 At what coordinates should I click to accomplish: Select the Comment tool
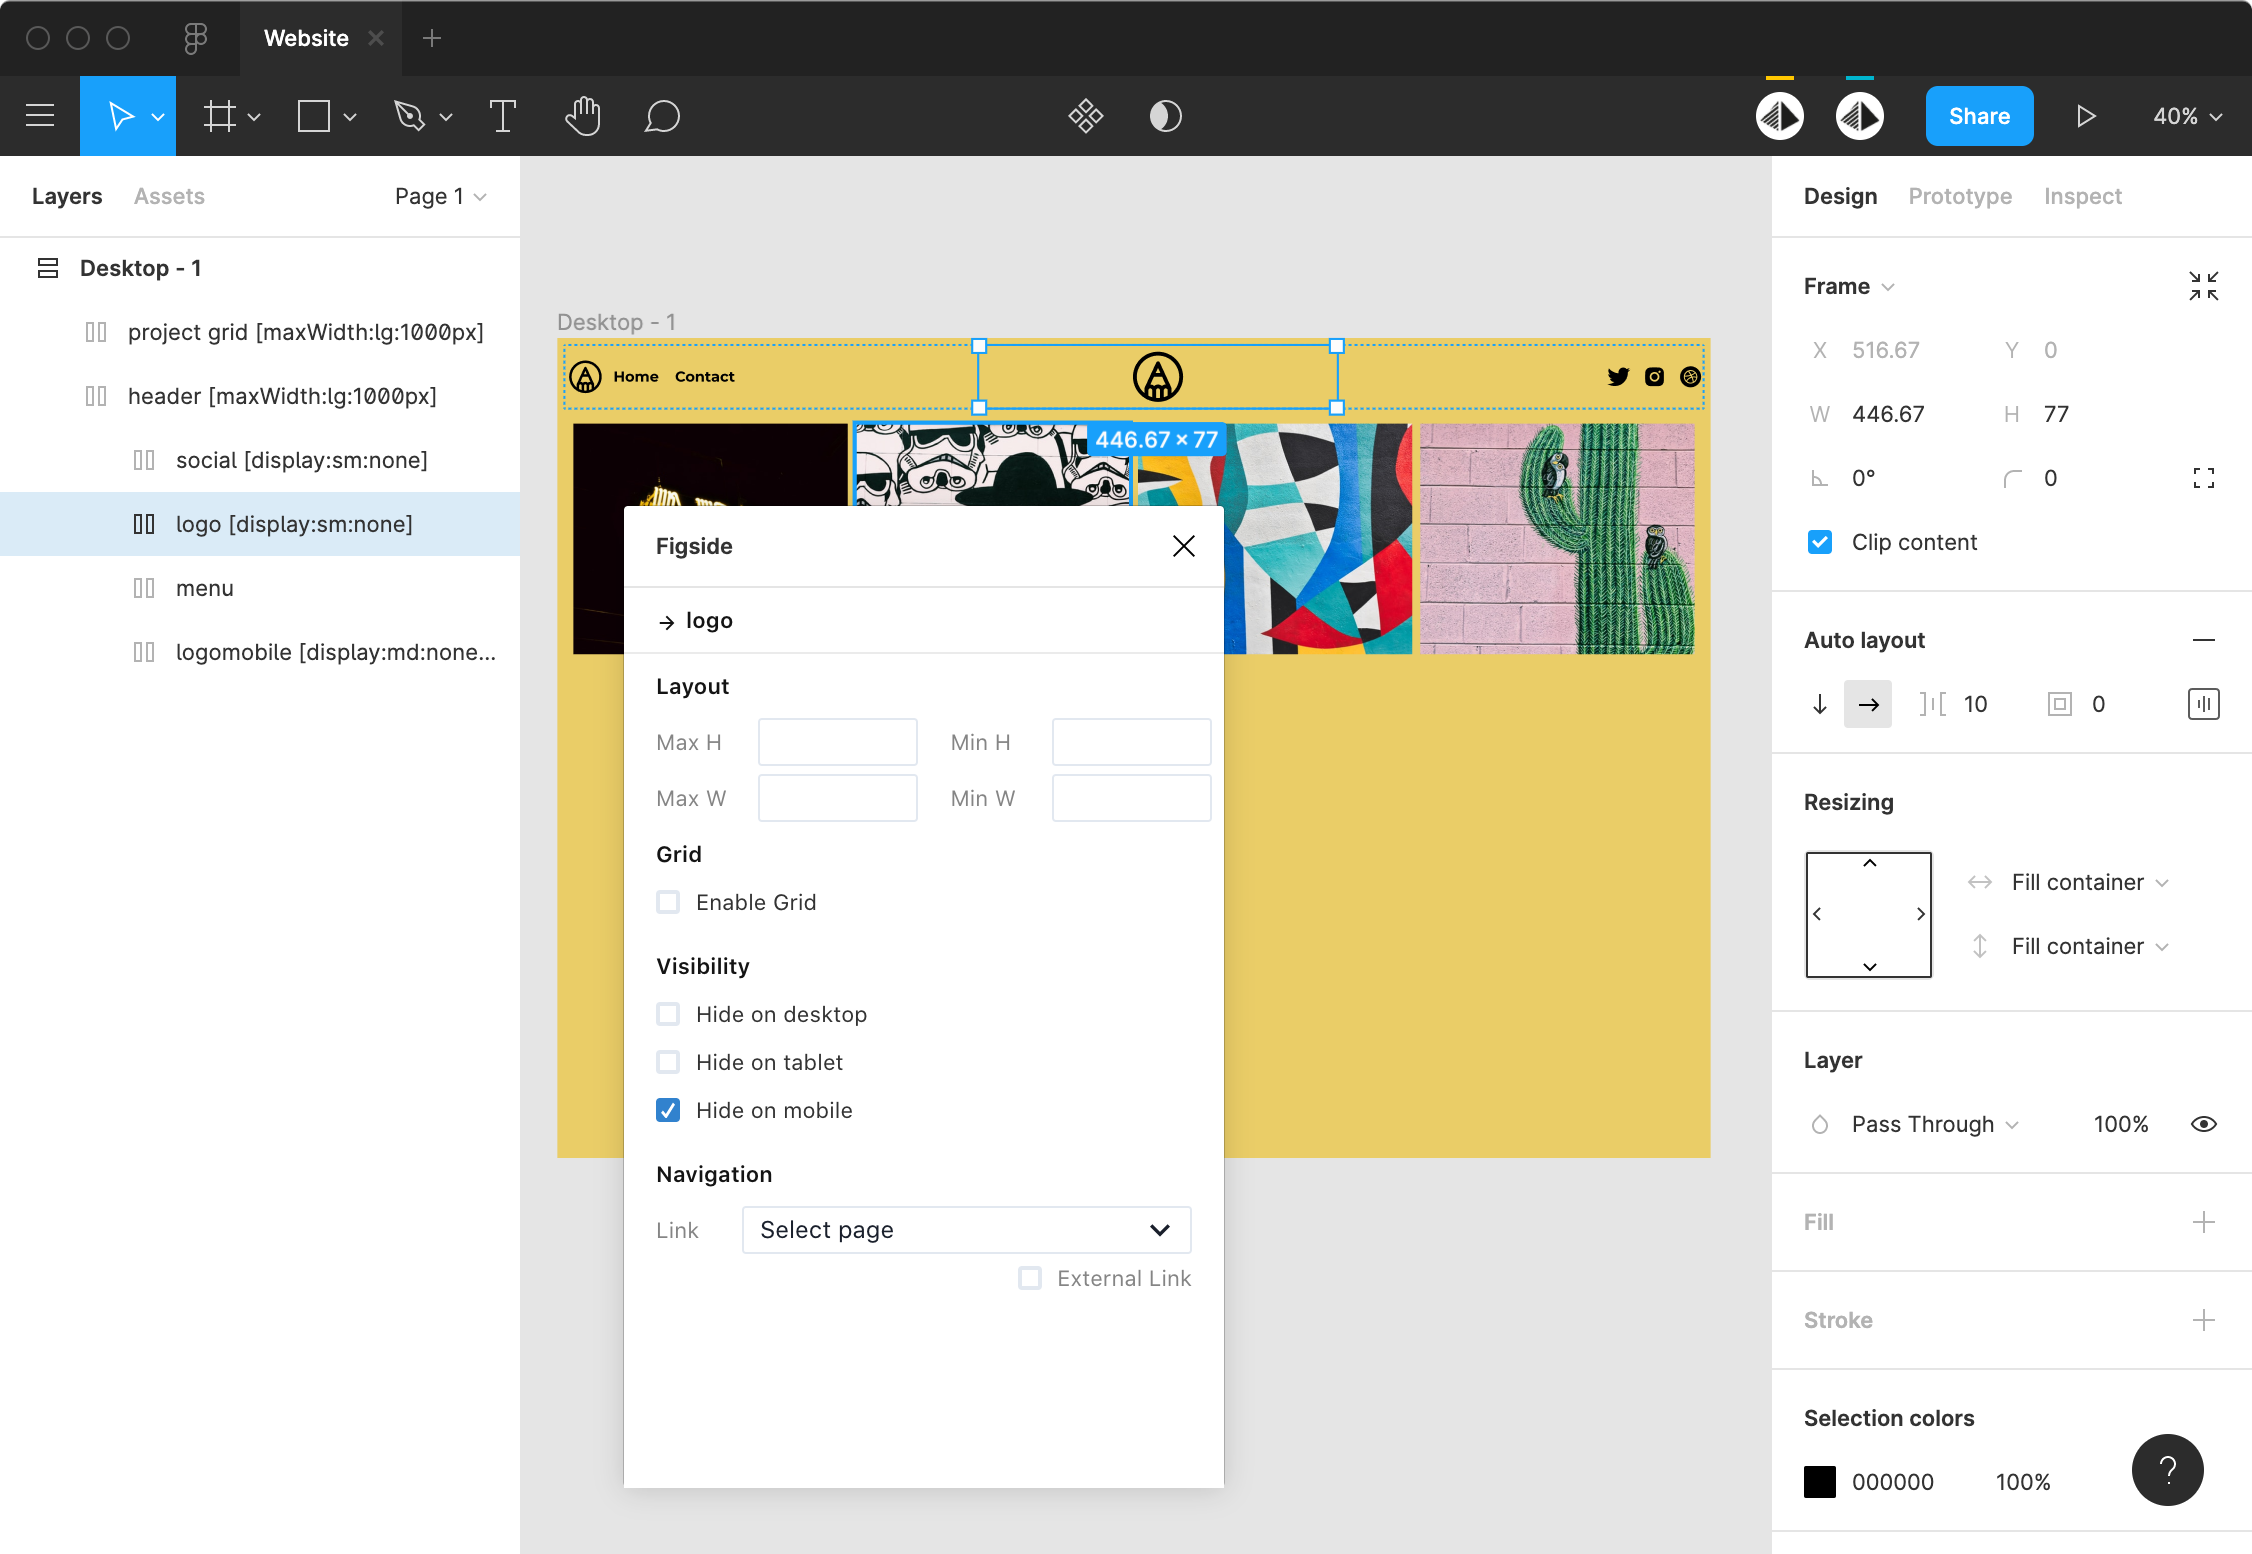(662, 116)
